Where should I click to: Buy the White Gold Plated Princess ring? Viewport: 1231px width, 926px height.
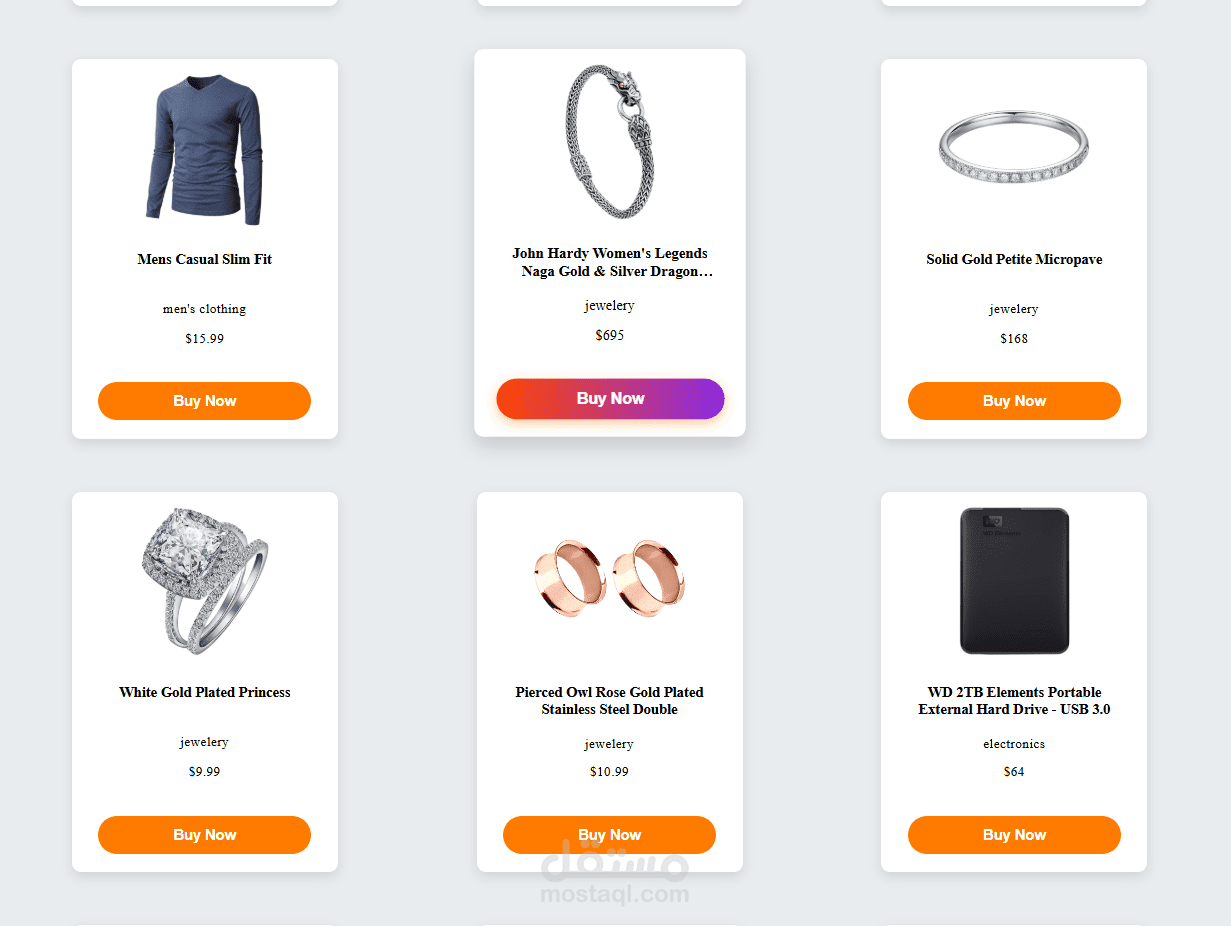tap(204, 835)
